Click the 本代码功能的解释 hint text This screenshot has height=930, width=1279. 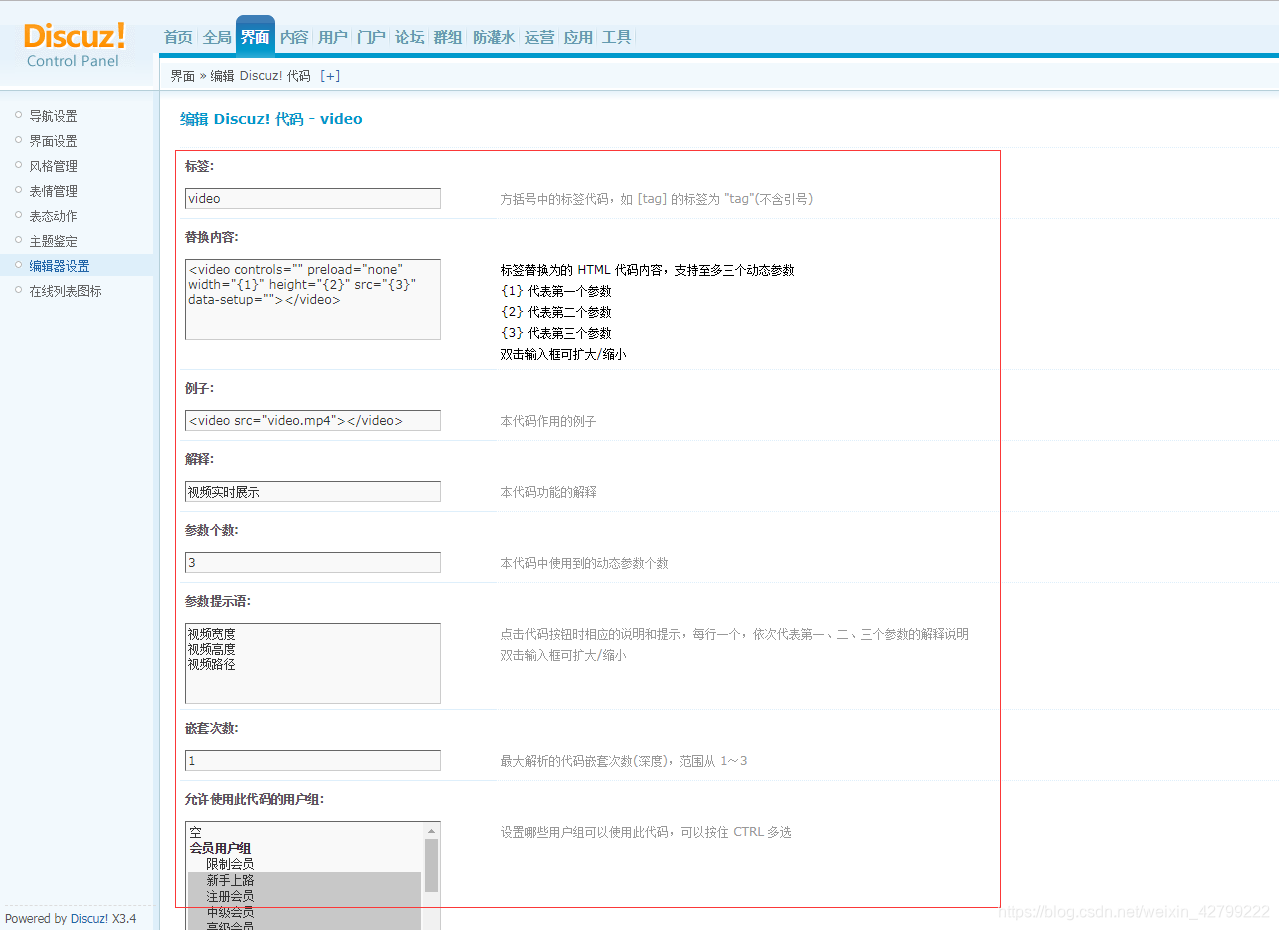click(548, 493)
